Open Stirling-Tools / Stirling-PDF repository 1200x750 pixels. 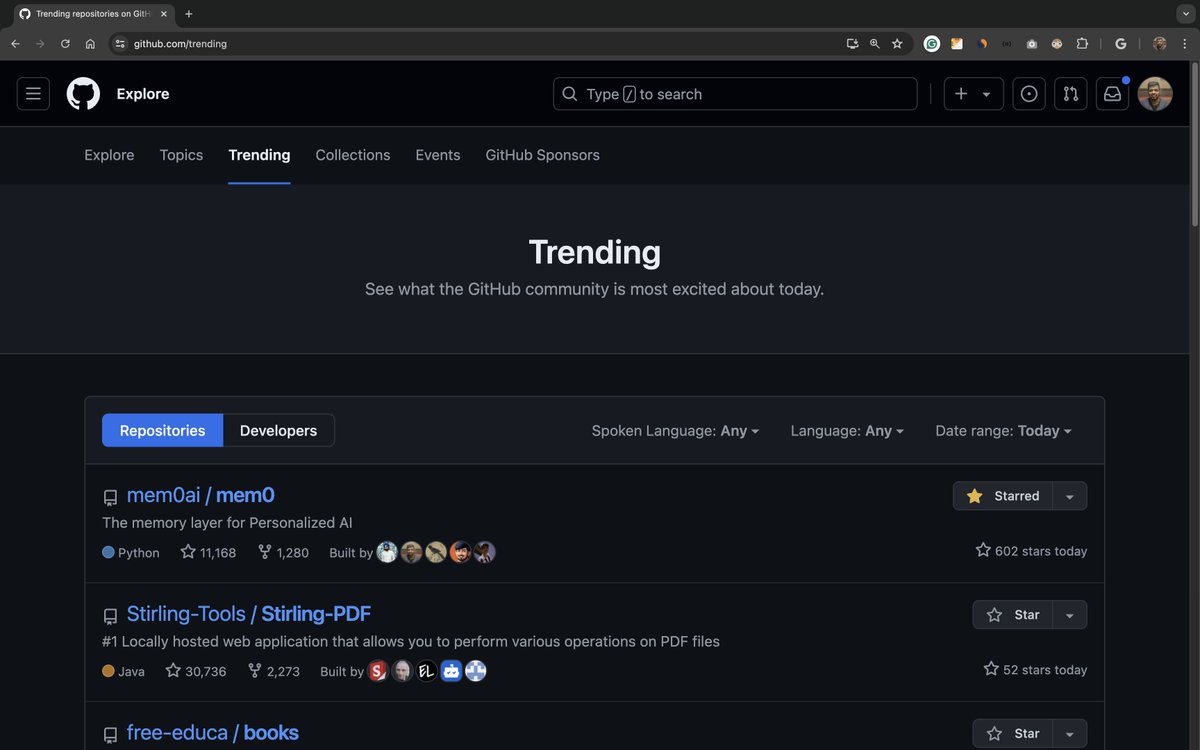coord(248,614)
